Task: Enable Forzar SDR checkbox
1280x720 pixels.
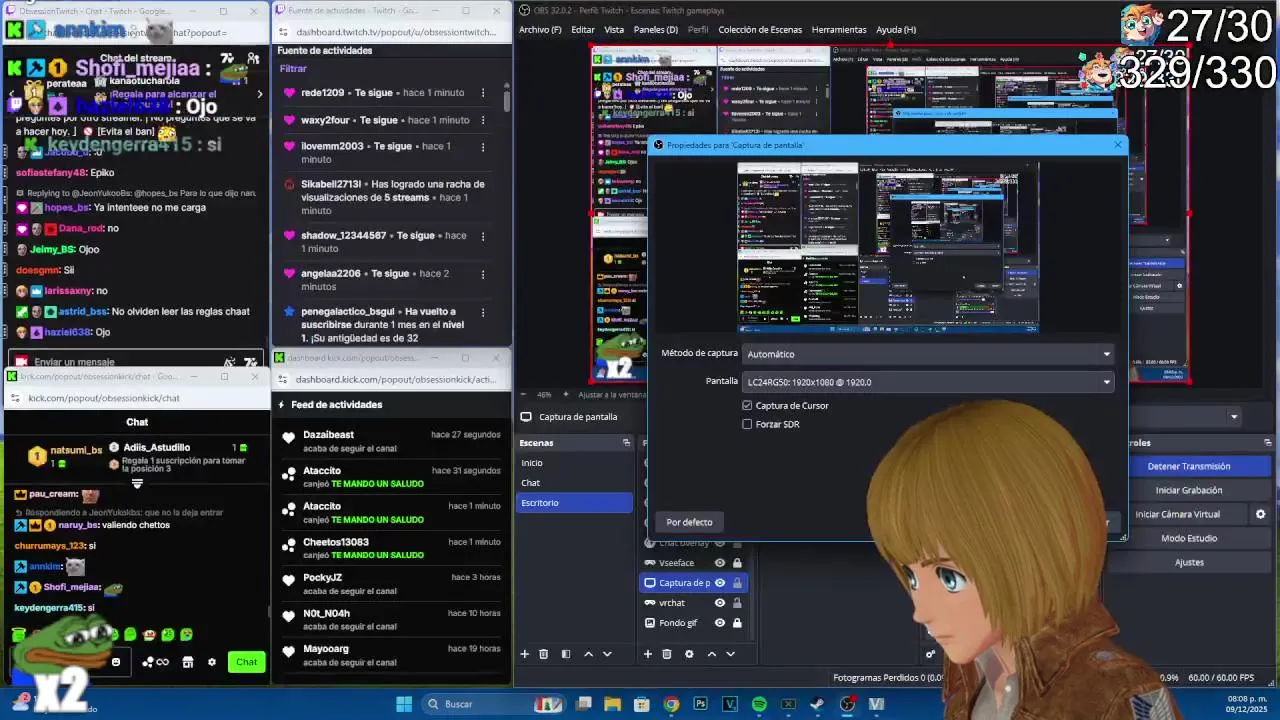Action: (747, 424)
